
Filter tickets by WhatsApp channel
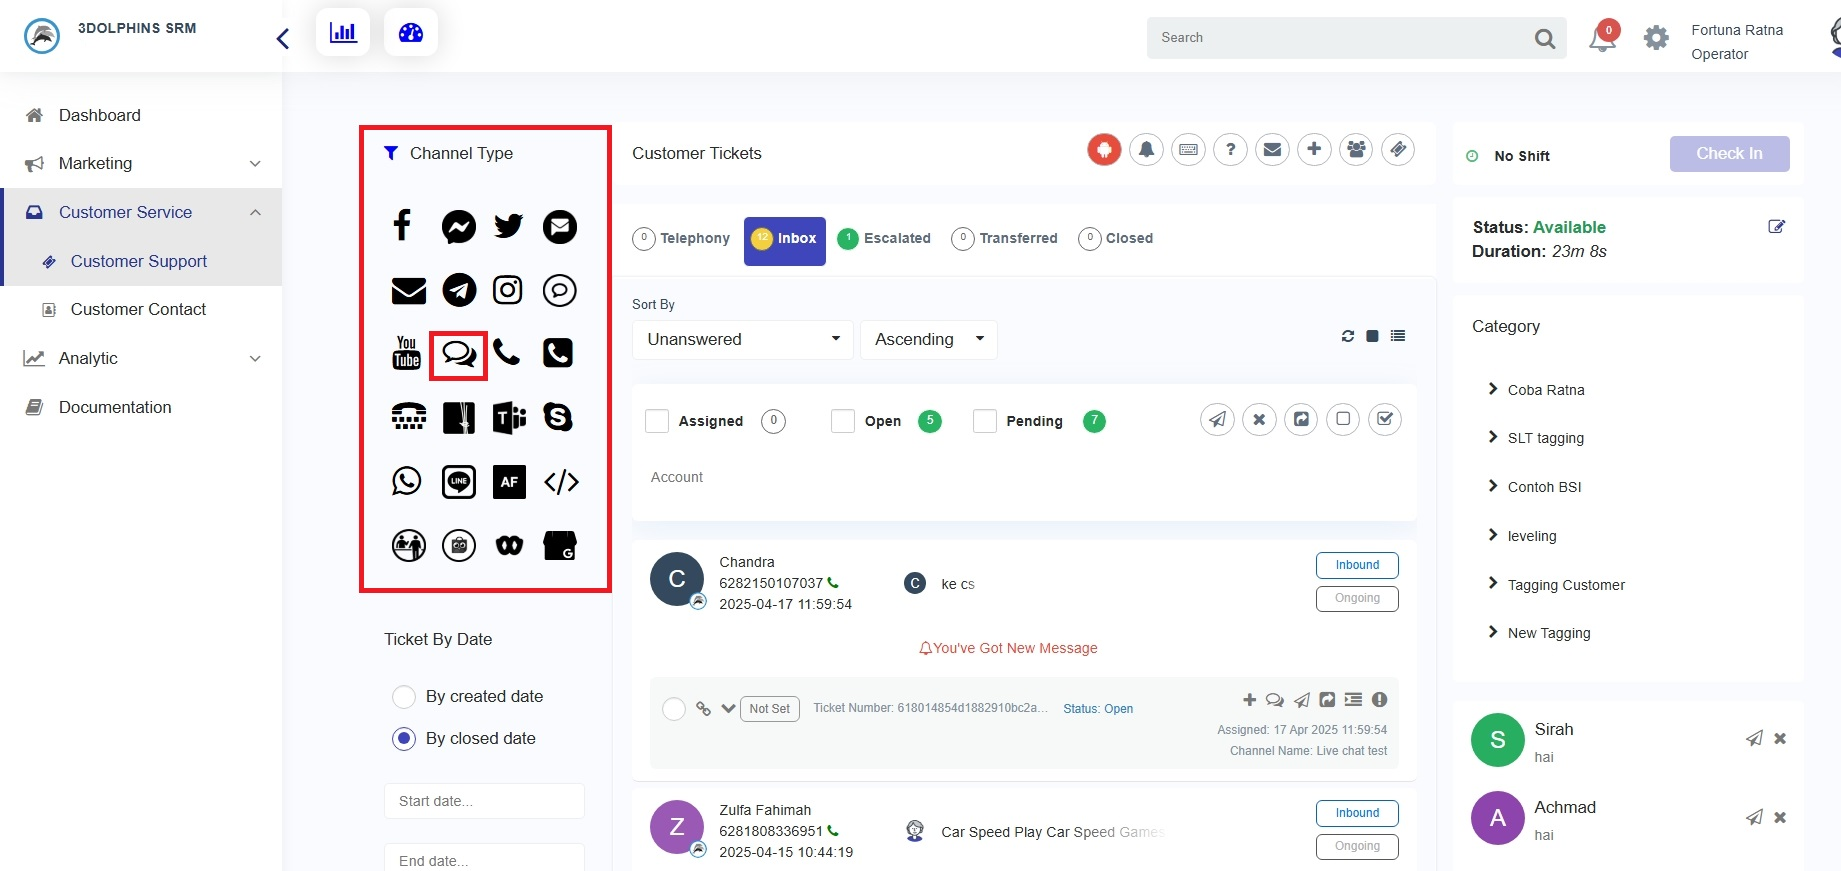[x=407, y=481]
